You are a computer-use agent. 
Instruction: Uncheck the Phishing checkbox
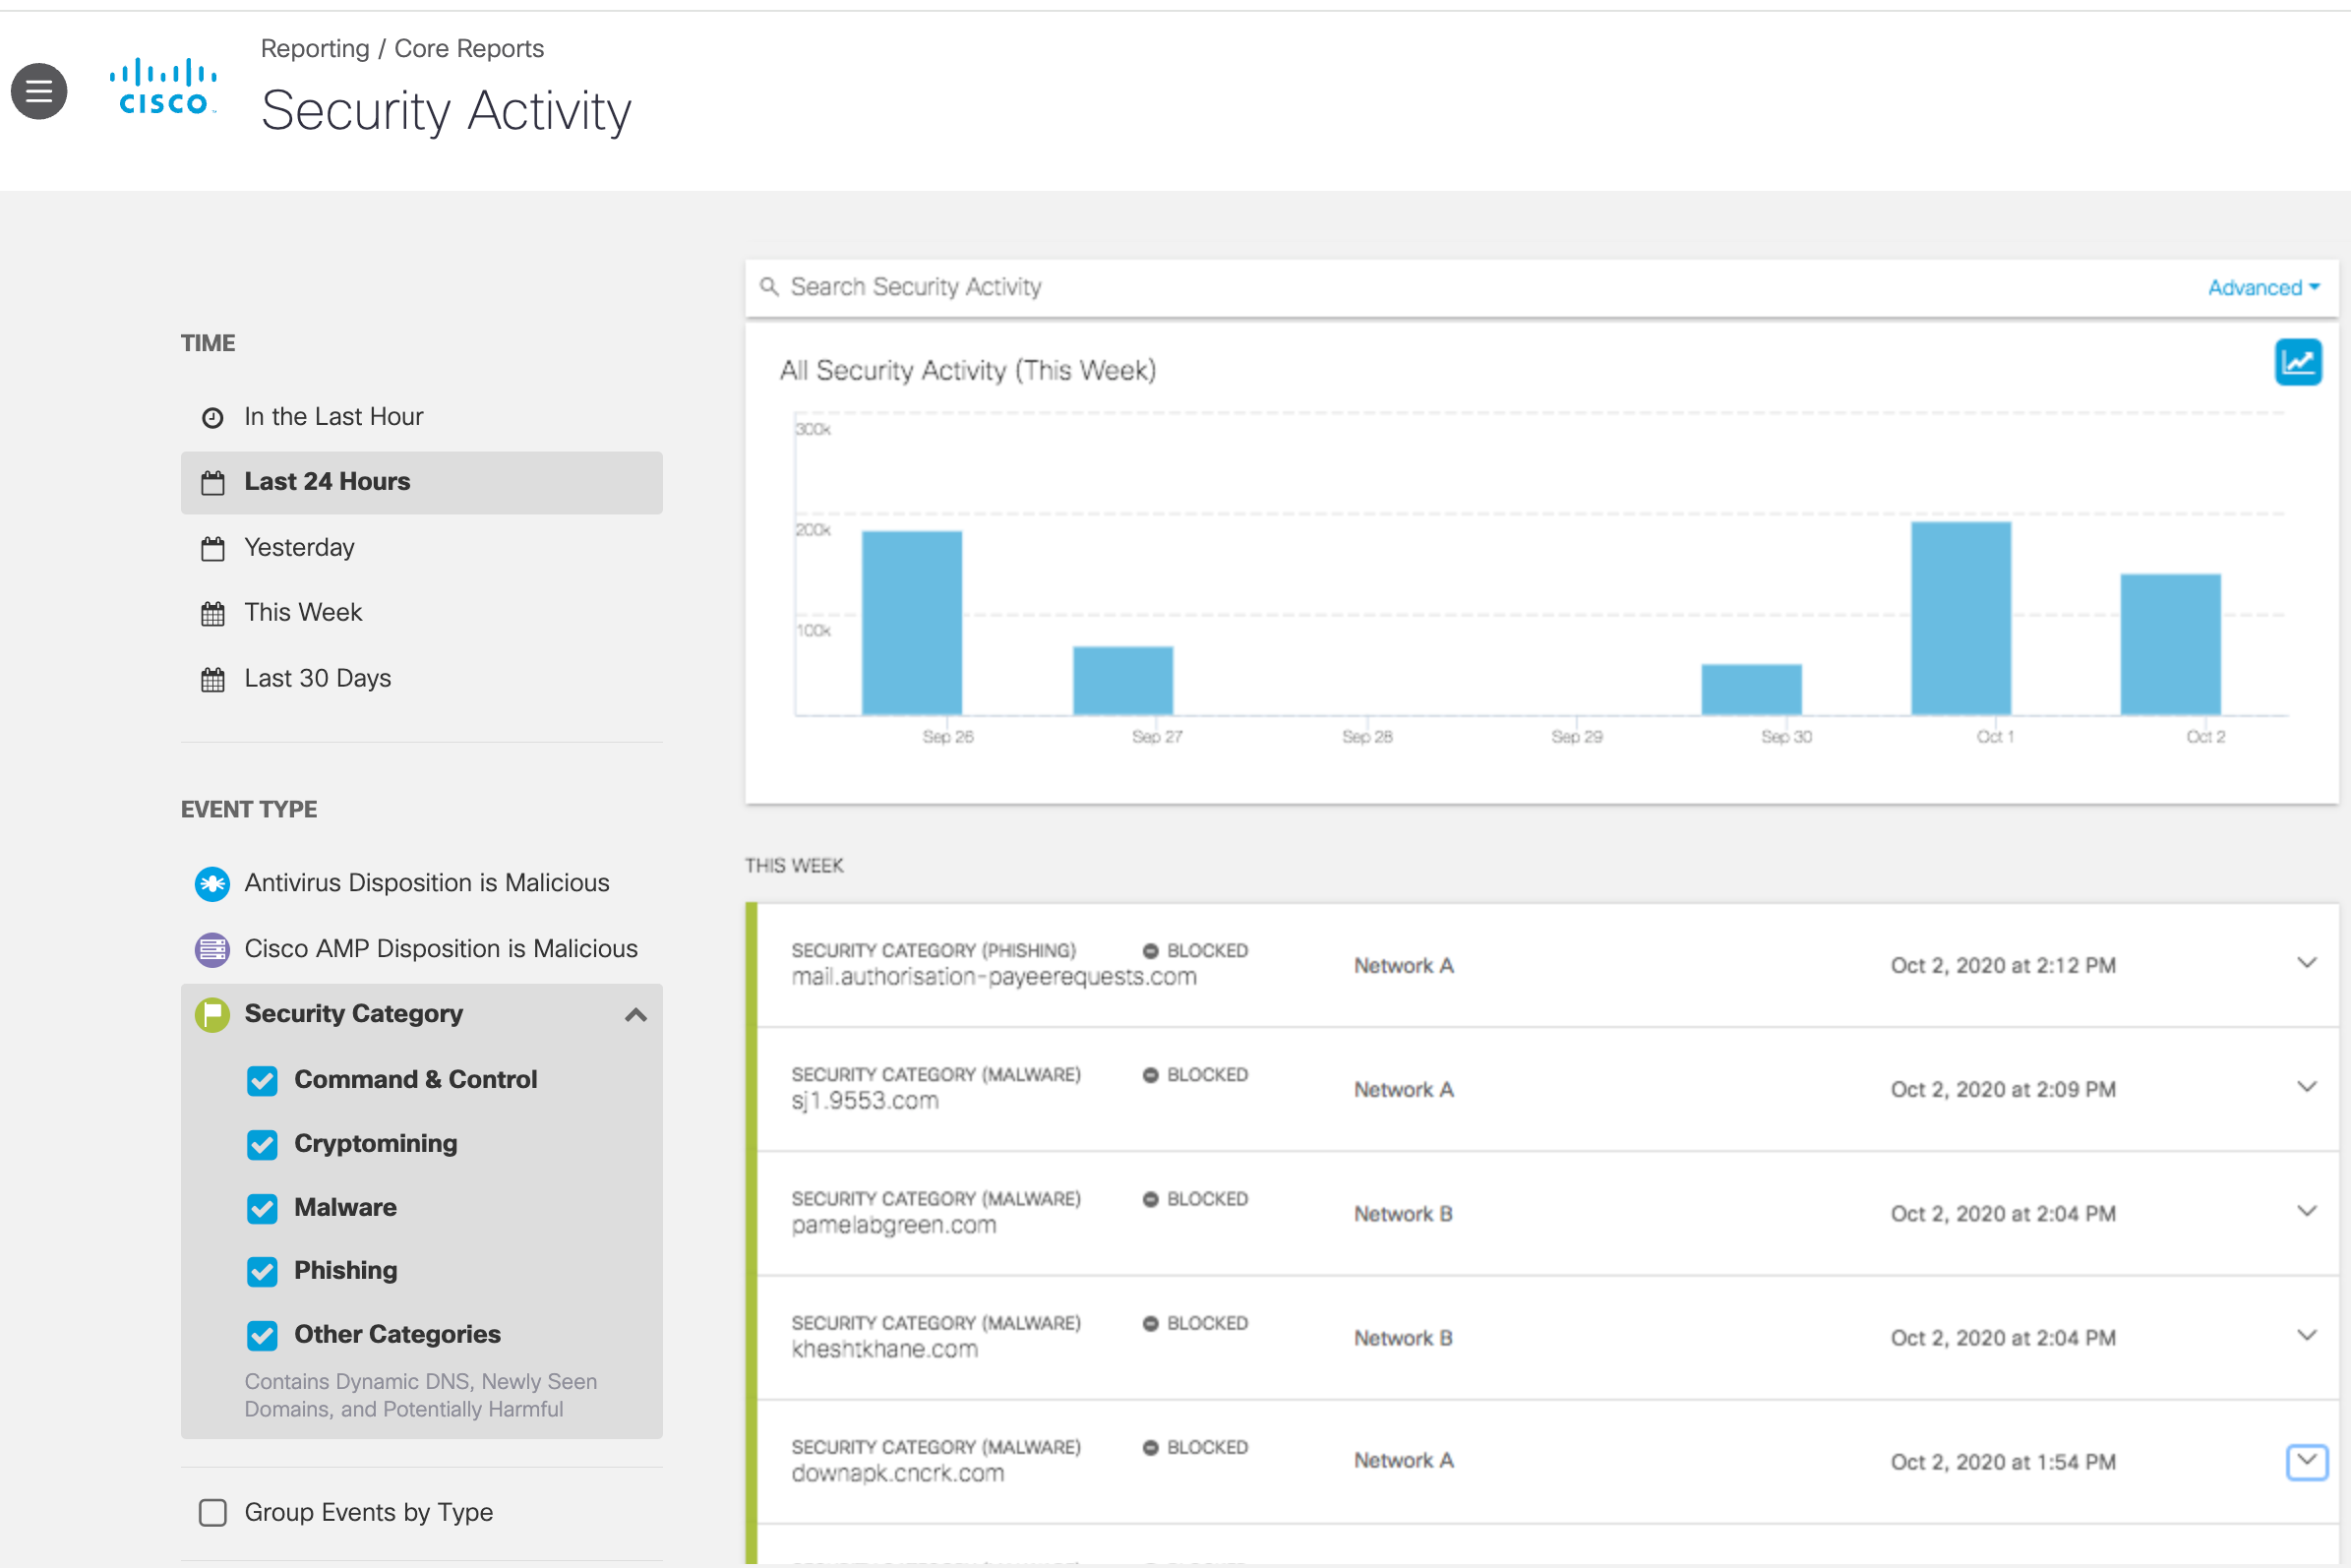click(262, 1272)
